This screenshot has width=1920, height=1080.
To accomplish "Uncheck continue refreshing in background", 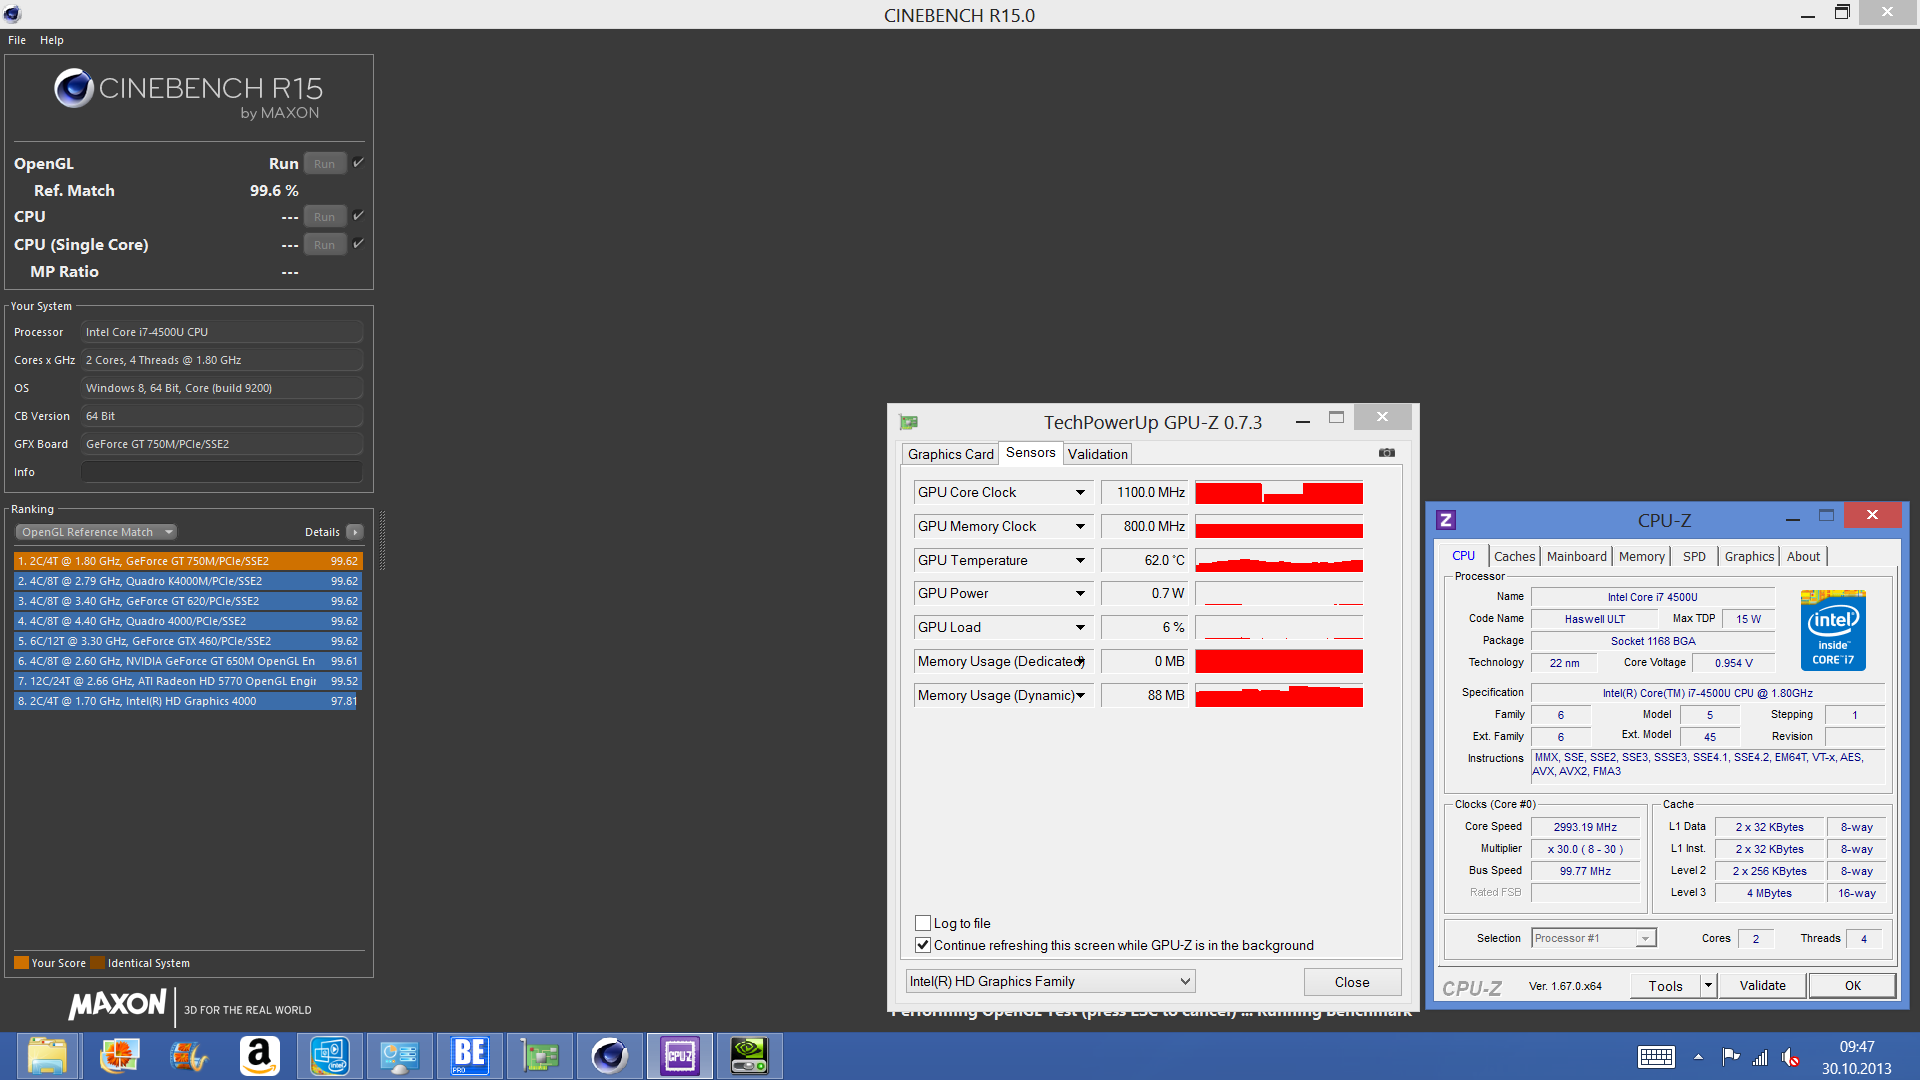I will 923,945.
